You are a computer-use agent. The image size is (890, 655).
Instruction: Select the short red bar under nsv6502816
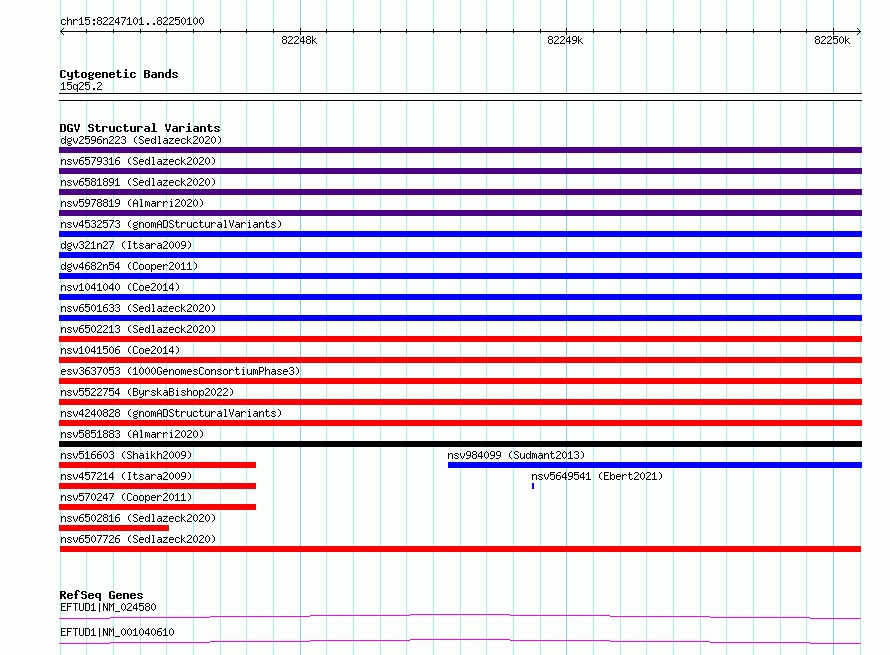[114, 528]
